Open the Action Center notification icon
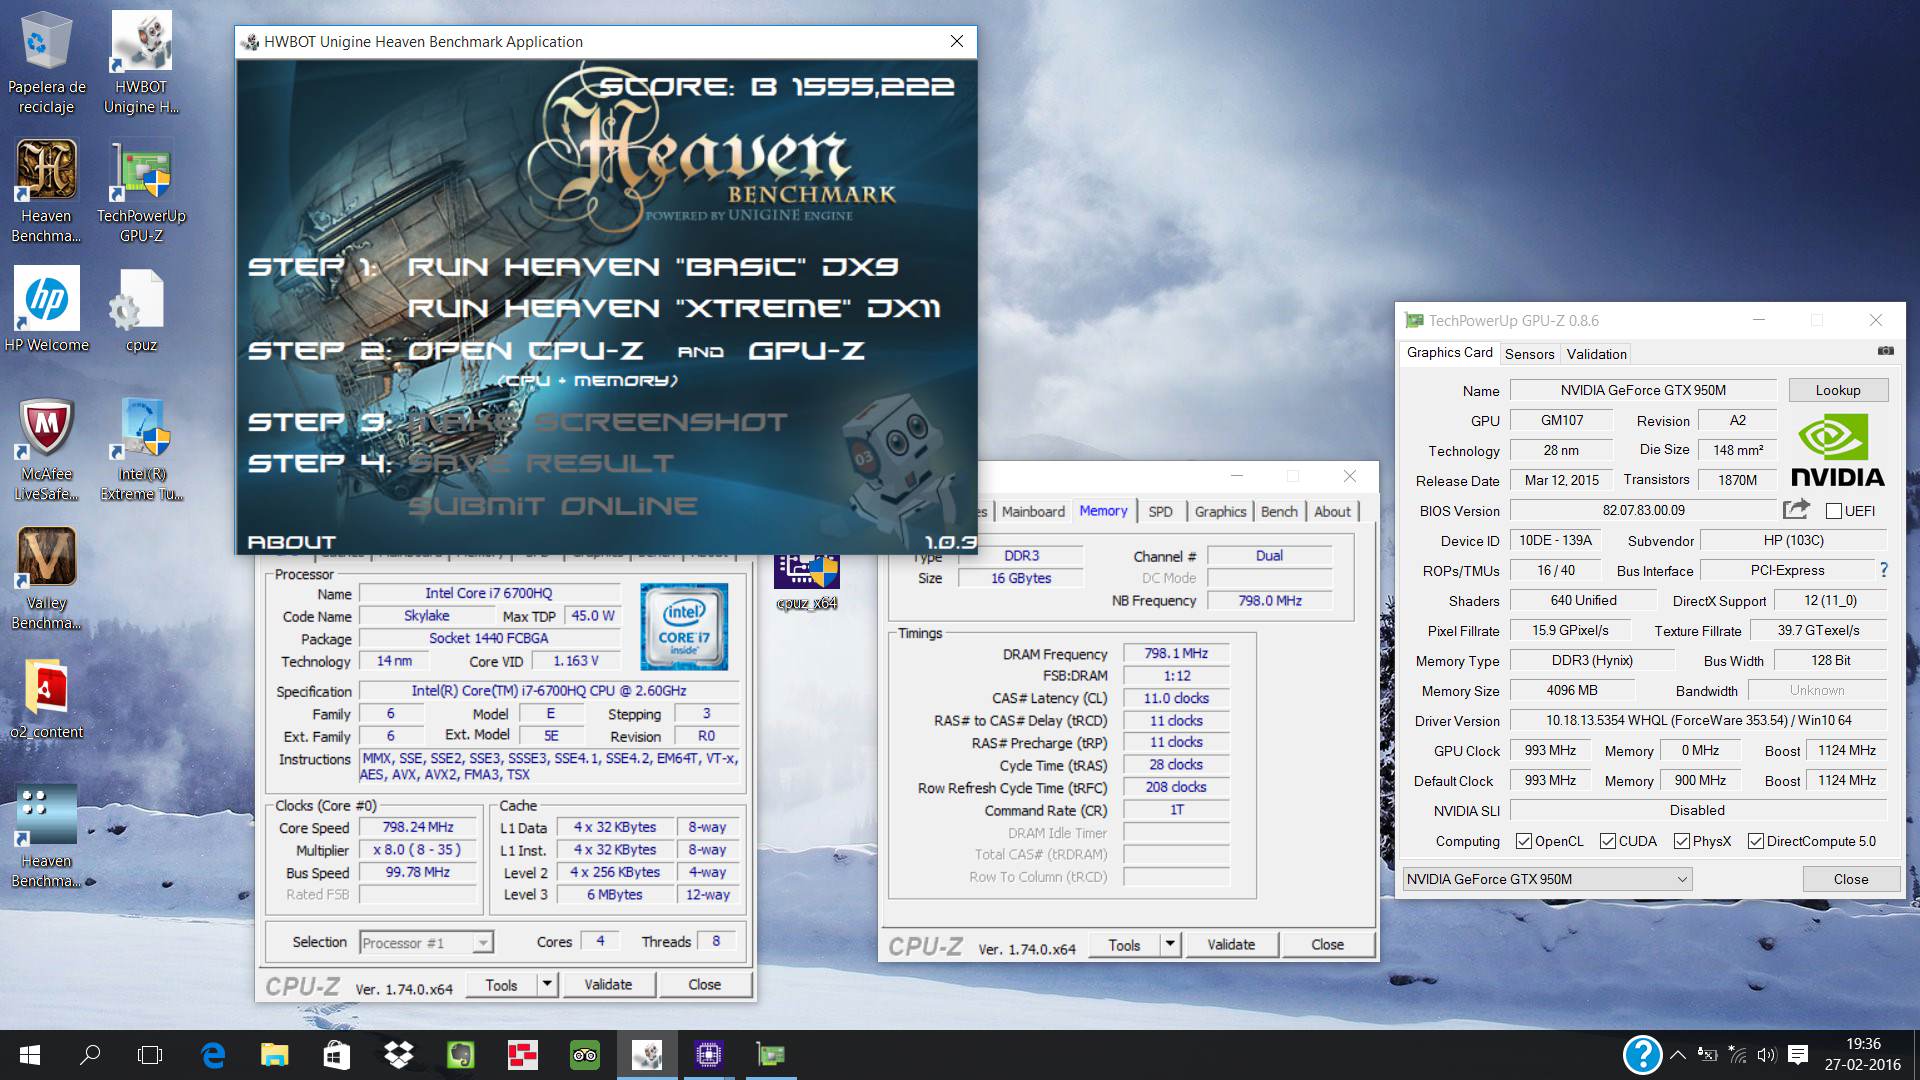The image size is (1920, 1080). click(x=1798, y=1055)
